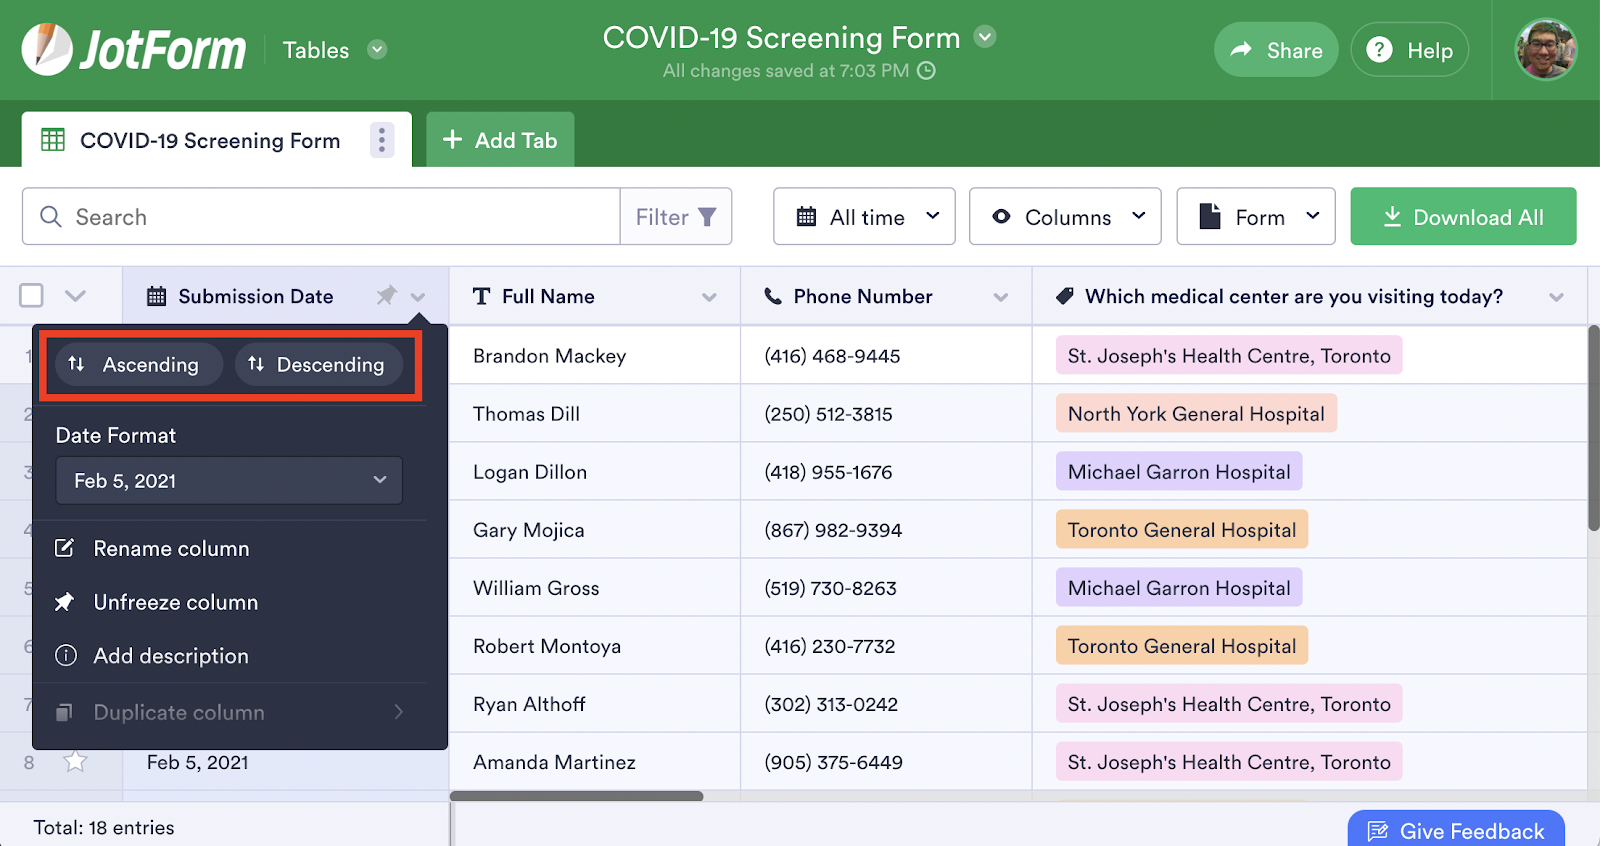Sort Submission Date in Descending order
The width and height of the screenshot is (1600, 846).
click(x=318, y=364)
